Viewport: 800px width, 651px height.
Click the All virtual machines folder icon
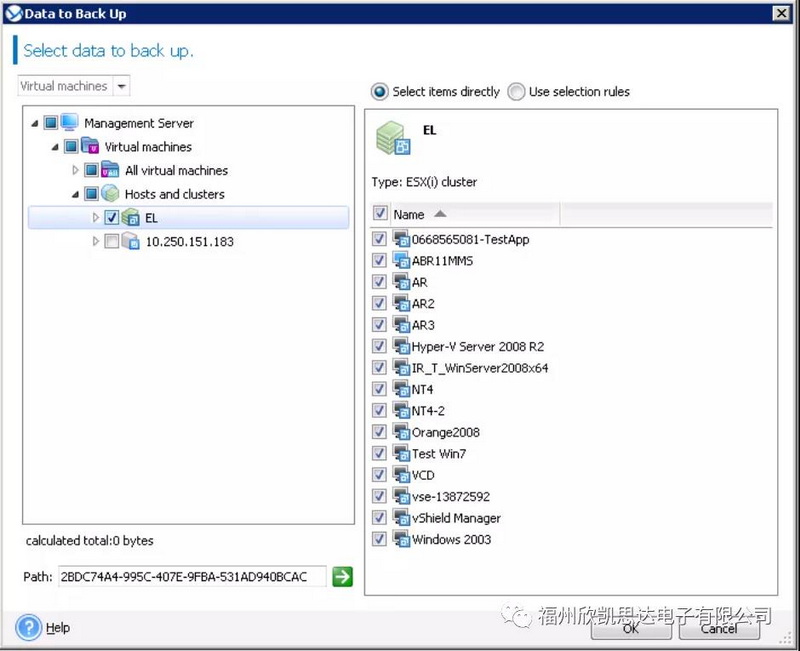110,171
